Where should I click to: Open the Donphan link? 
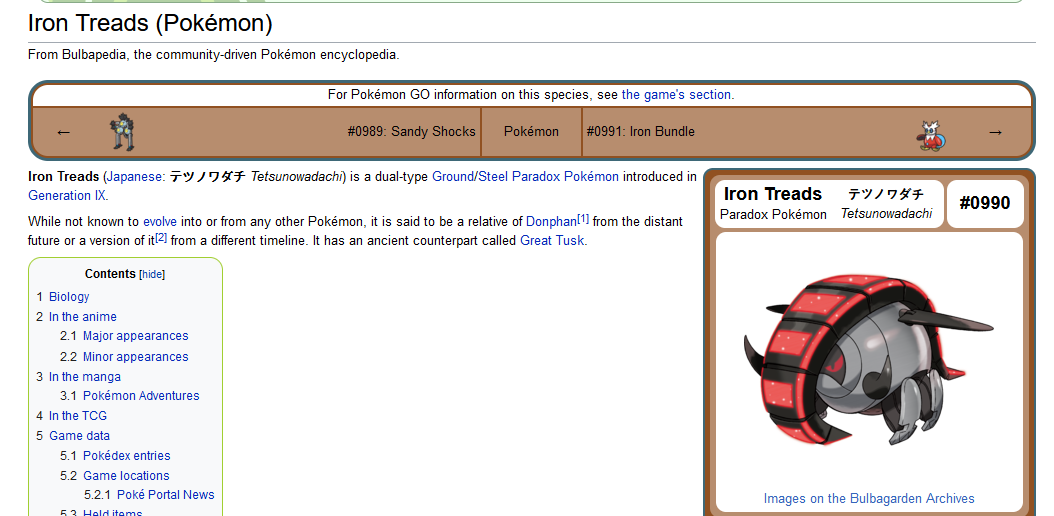pos(551,221)
